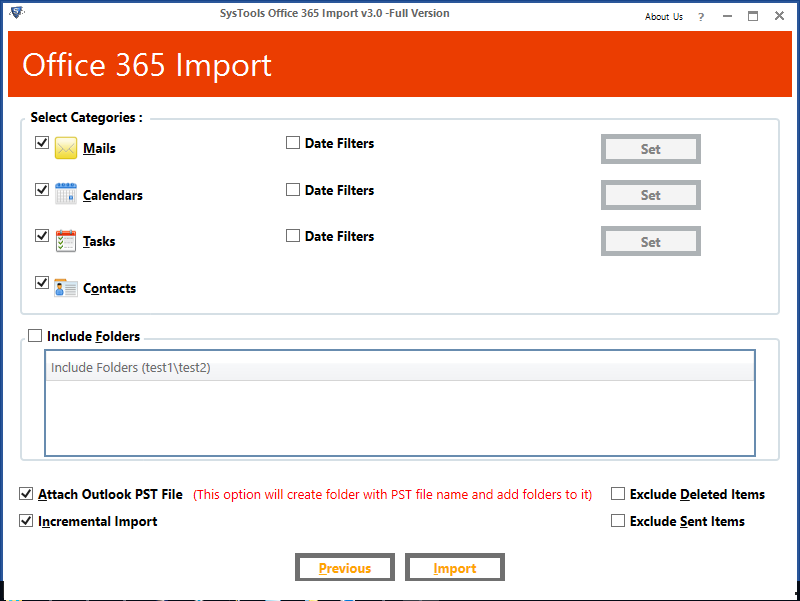Click the Calendars grid icon

[x=66, y=194]
